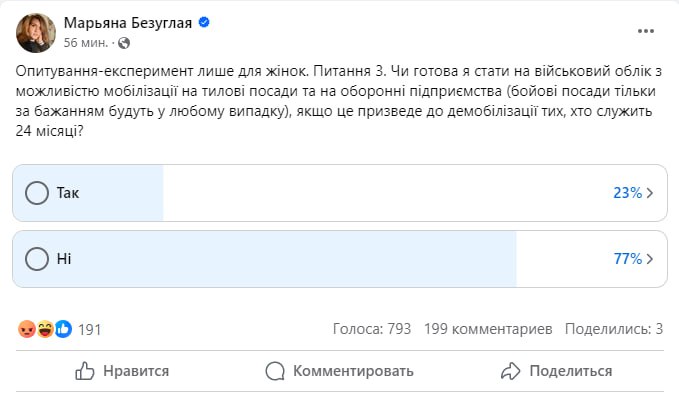This screenshot has width=679, height=396.
Task: Click the Ні poll result bar
Action: click(x=340, y=259)
